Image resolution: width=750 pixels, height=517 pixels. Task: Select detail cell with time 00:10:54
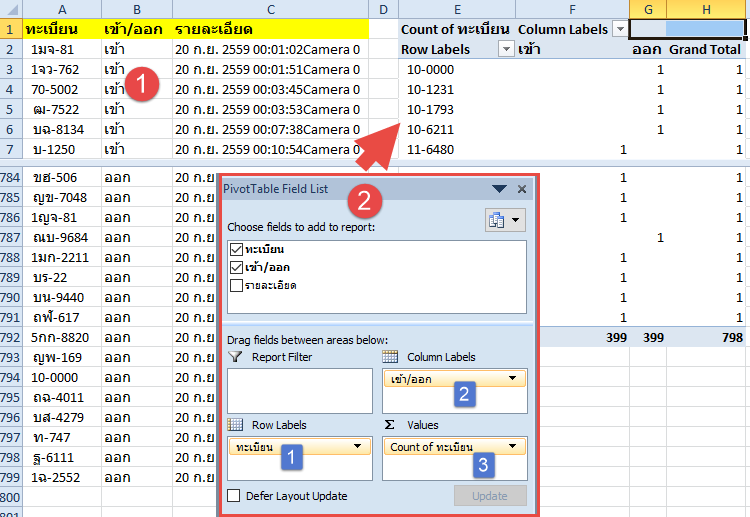271,149
